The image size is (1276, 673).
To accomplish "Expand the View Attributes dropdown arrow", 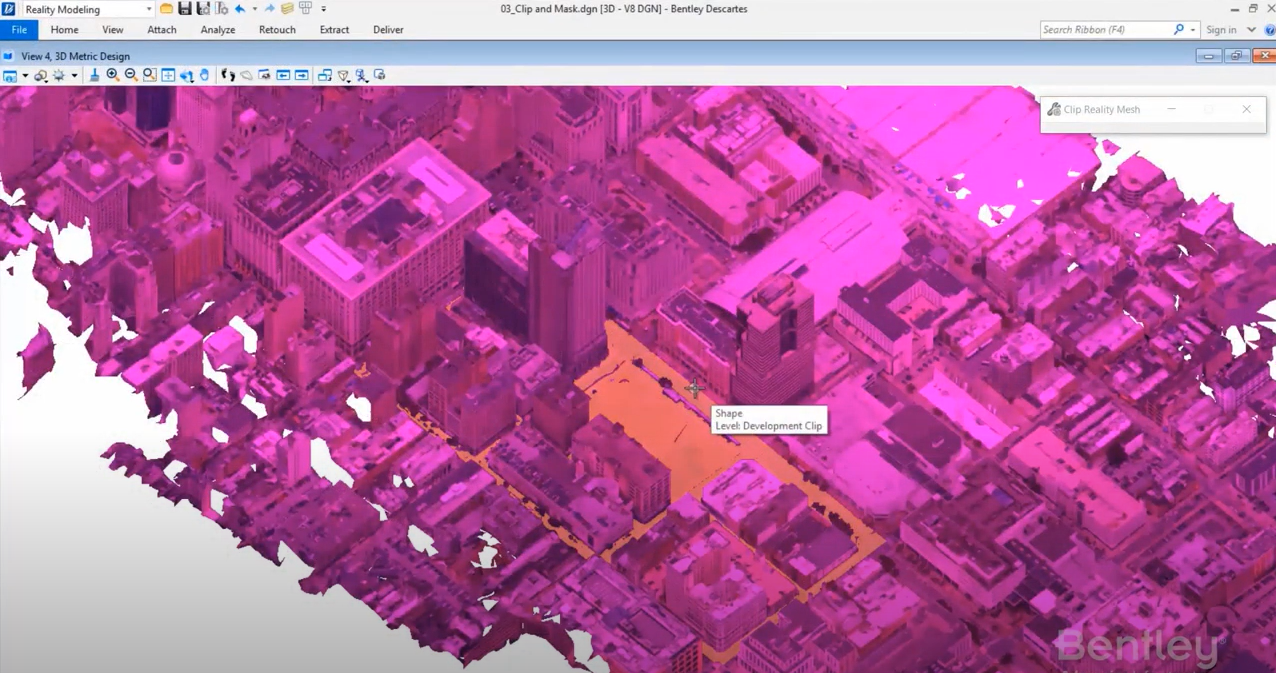I will 25,76.
